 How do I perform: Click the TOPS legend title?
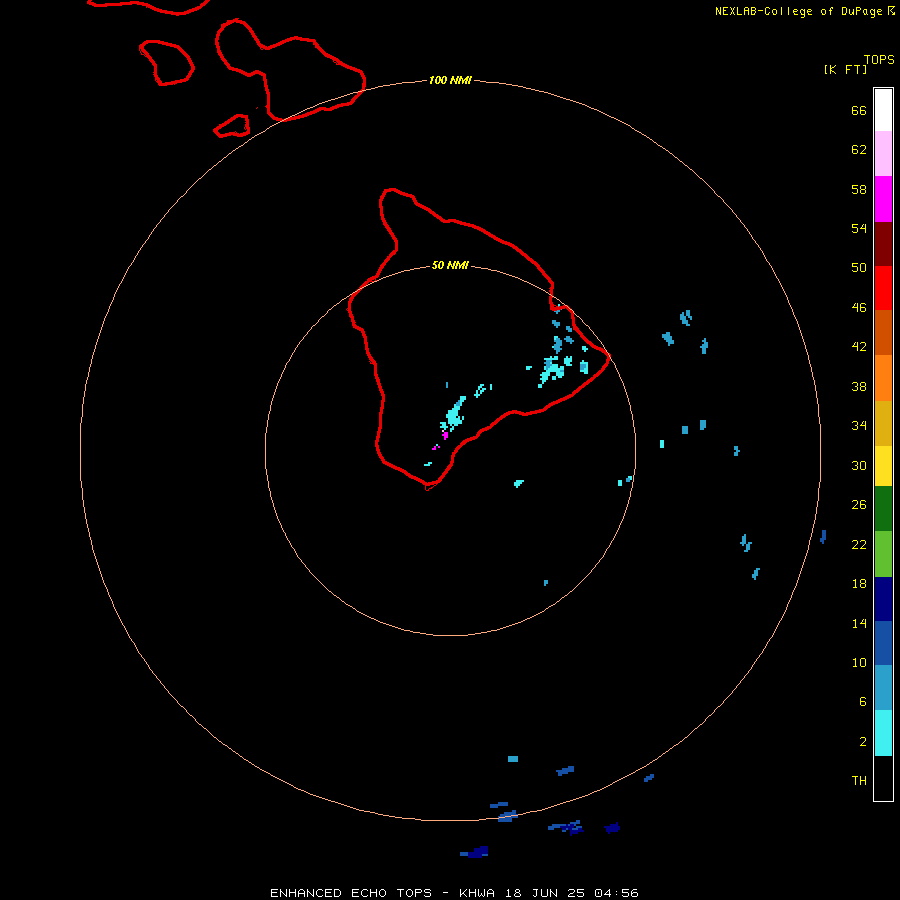pyautogui.click(x=879, y=59)
